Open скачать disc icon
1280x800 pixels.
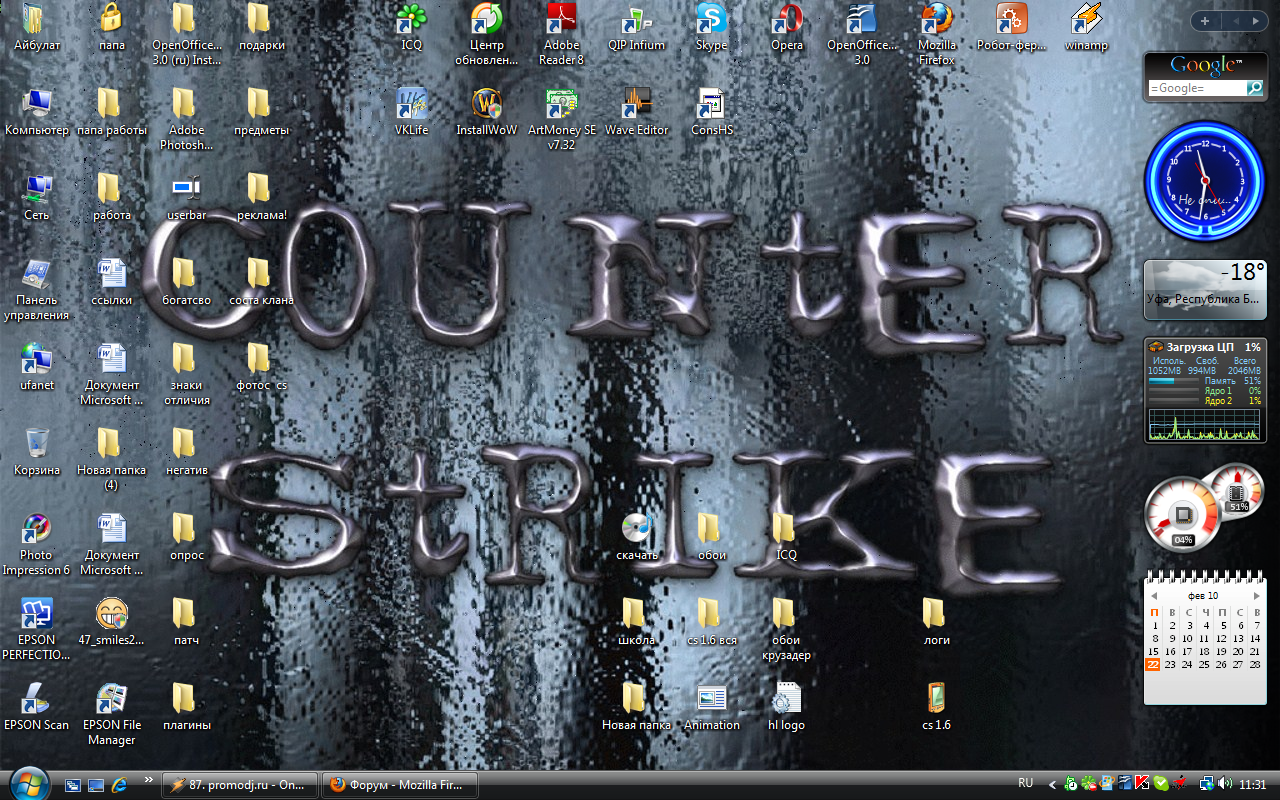[636, 528]
